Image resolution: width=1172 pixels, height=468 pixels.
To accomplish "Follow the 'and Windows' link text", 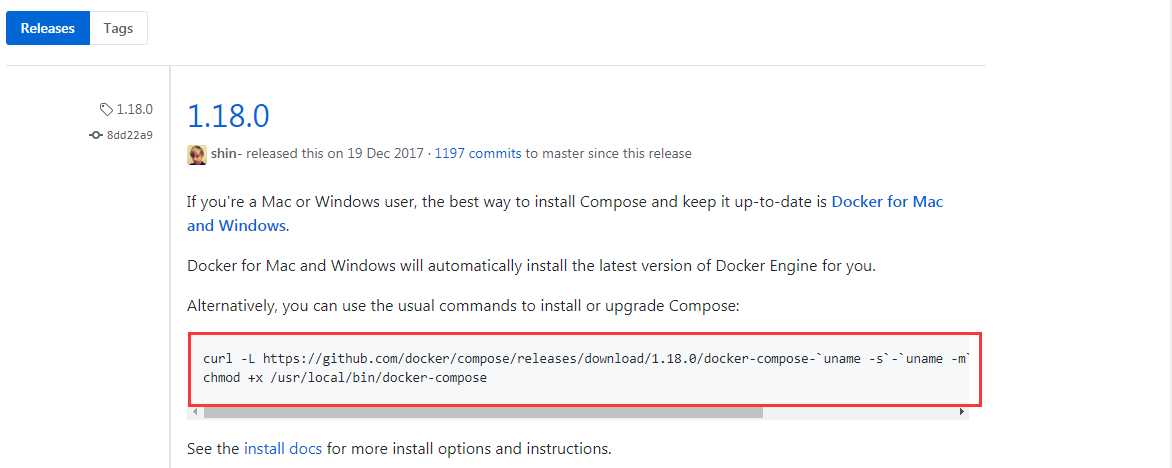I will coord(236,226).
